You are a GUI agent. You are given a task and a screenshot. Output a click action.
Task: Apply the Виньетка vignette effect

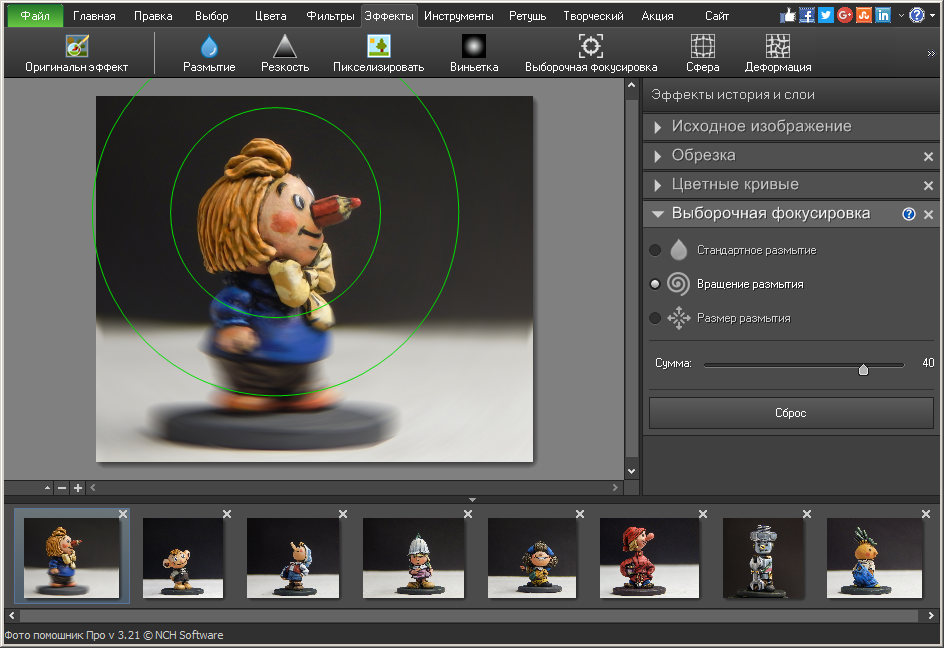point(473,47)
